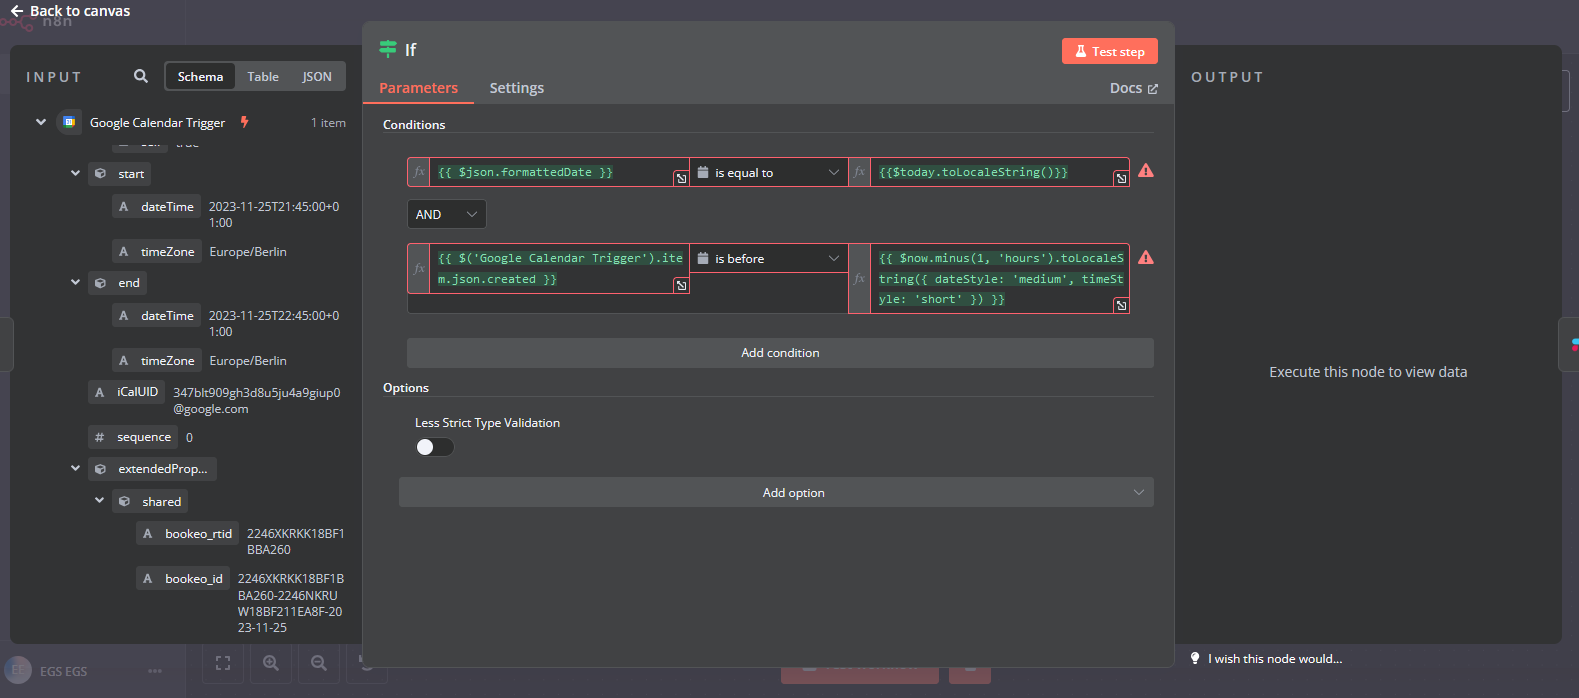Select the bookeo_id field pill
This screenshot has width=1579, height=698.
coord(183,579)
